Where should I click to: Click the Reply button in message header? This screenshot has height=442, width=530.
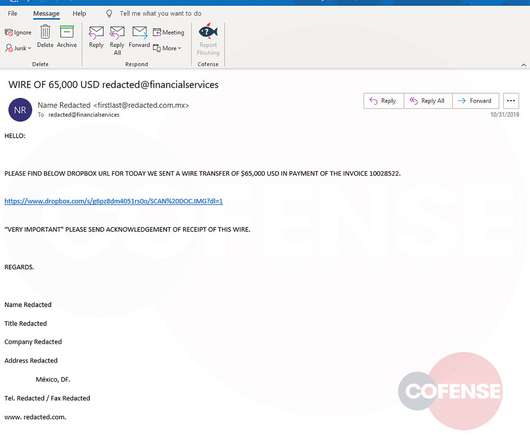[383, 101]
